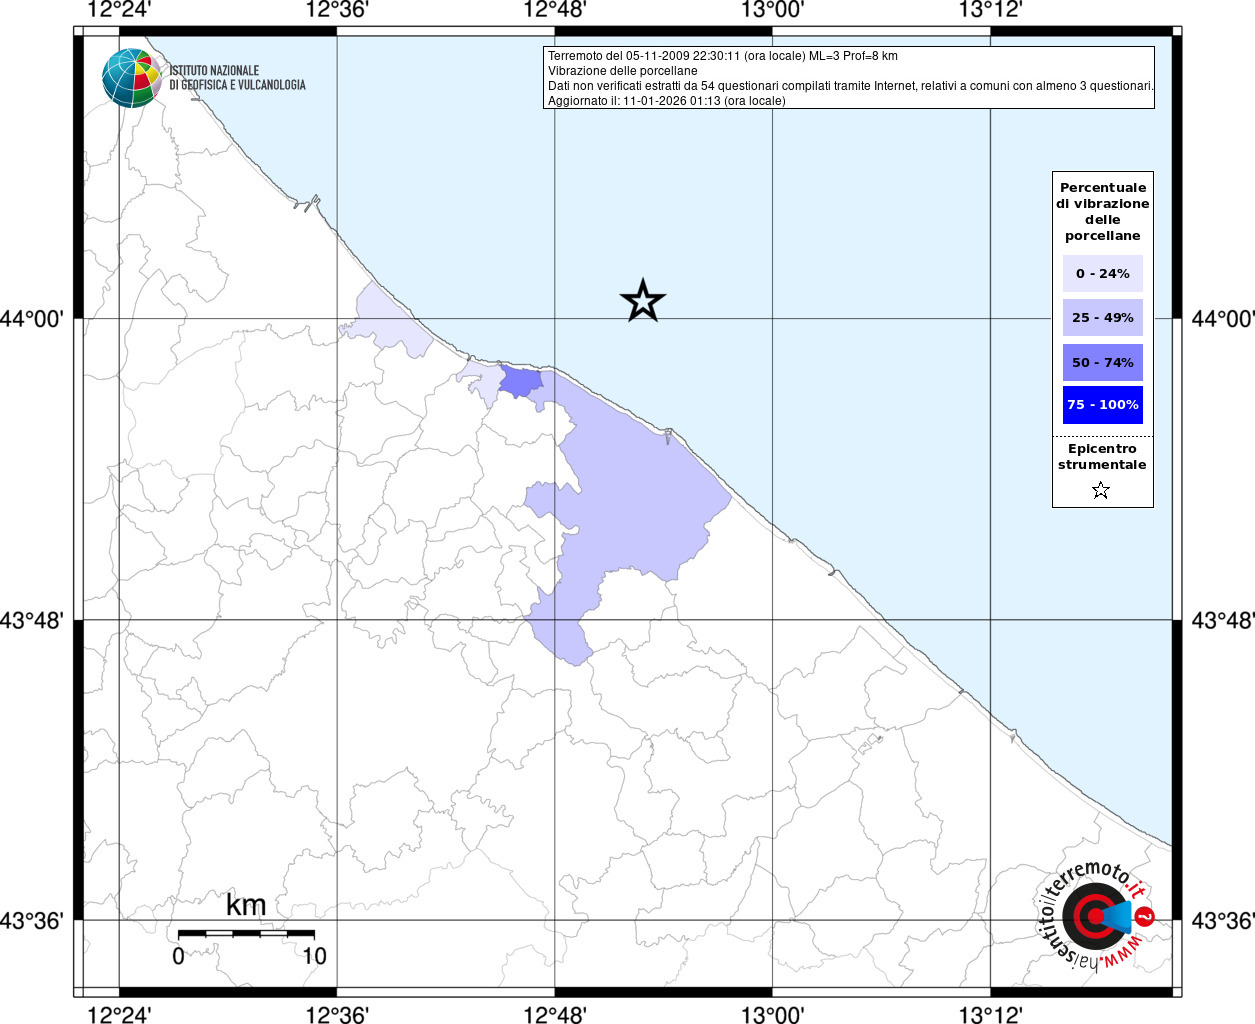The height and width of the screenshot is (1024, 1255).
Task: Click the bottom axis label 13°12'
Action: 990,1014
